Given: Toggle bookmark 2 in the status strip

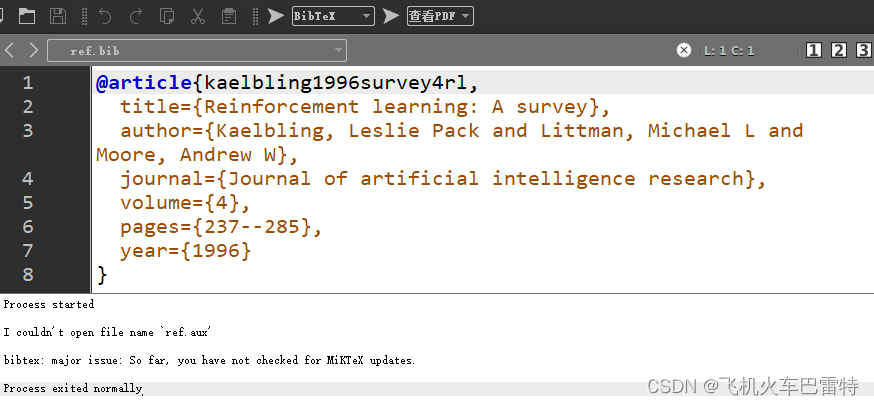Looking at the screenshot, I should 838,50.
